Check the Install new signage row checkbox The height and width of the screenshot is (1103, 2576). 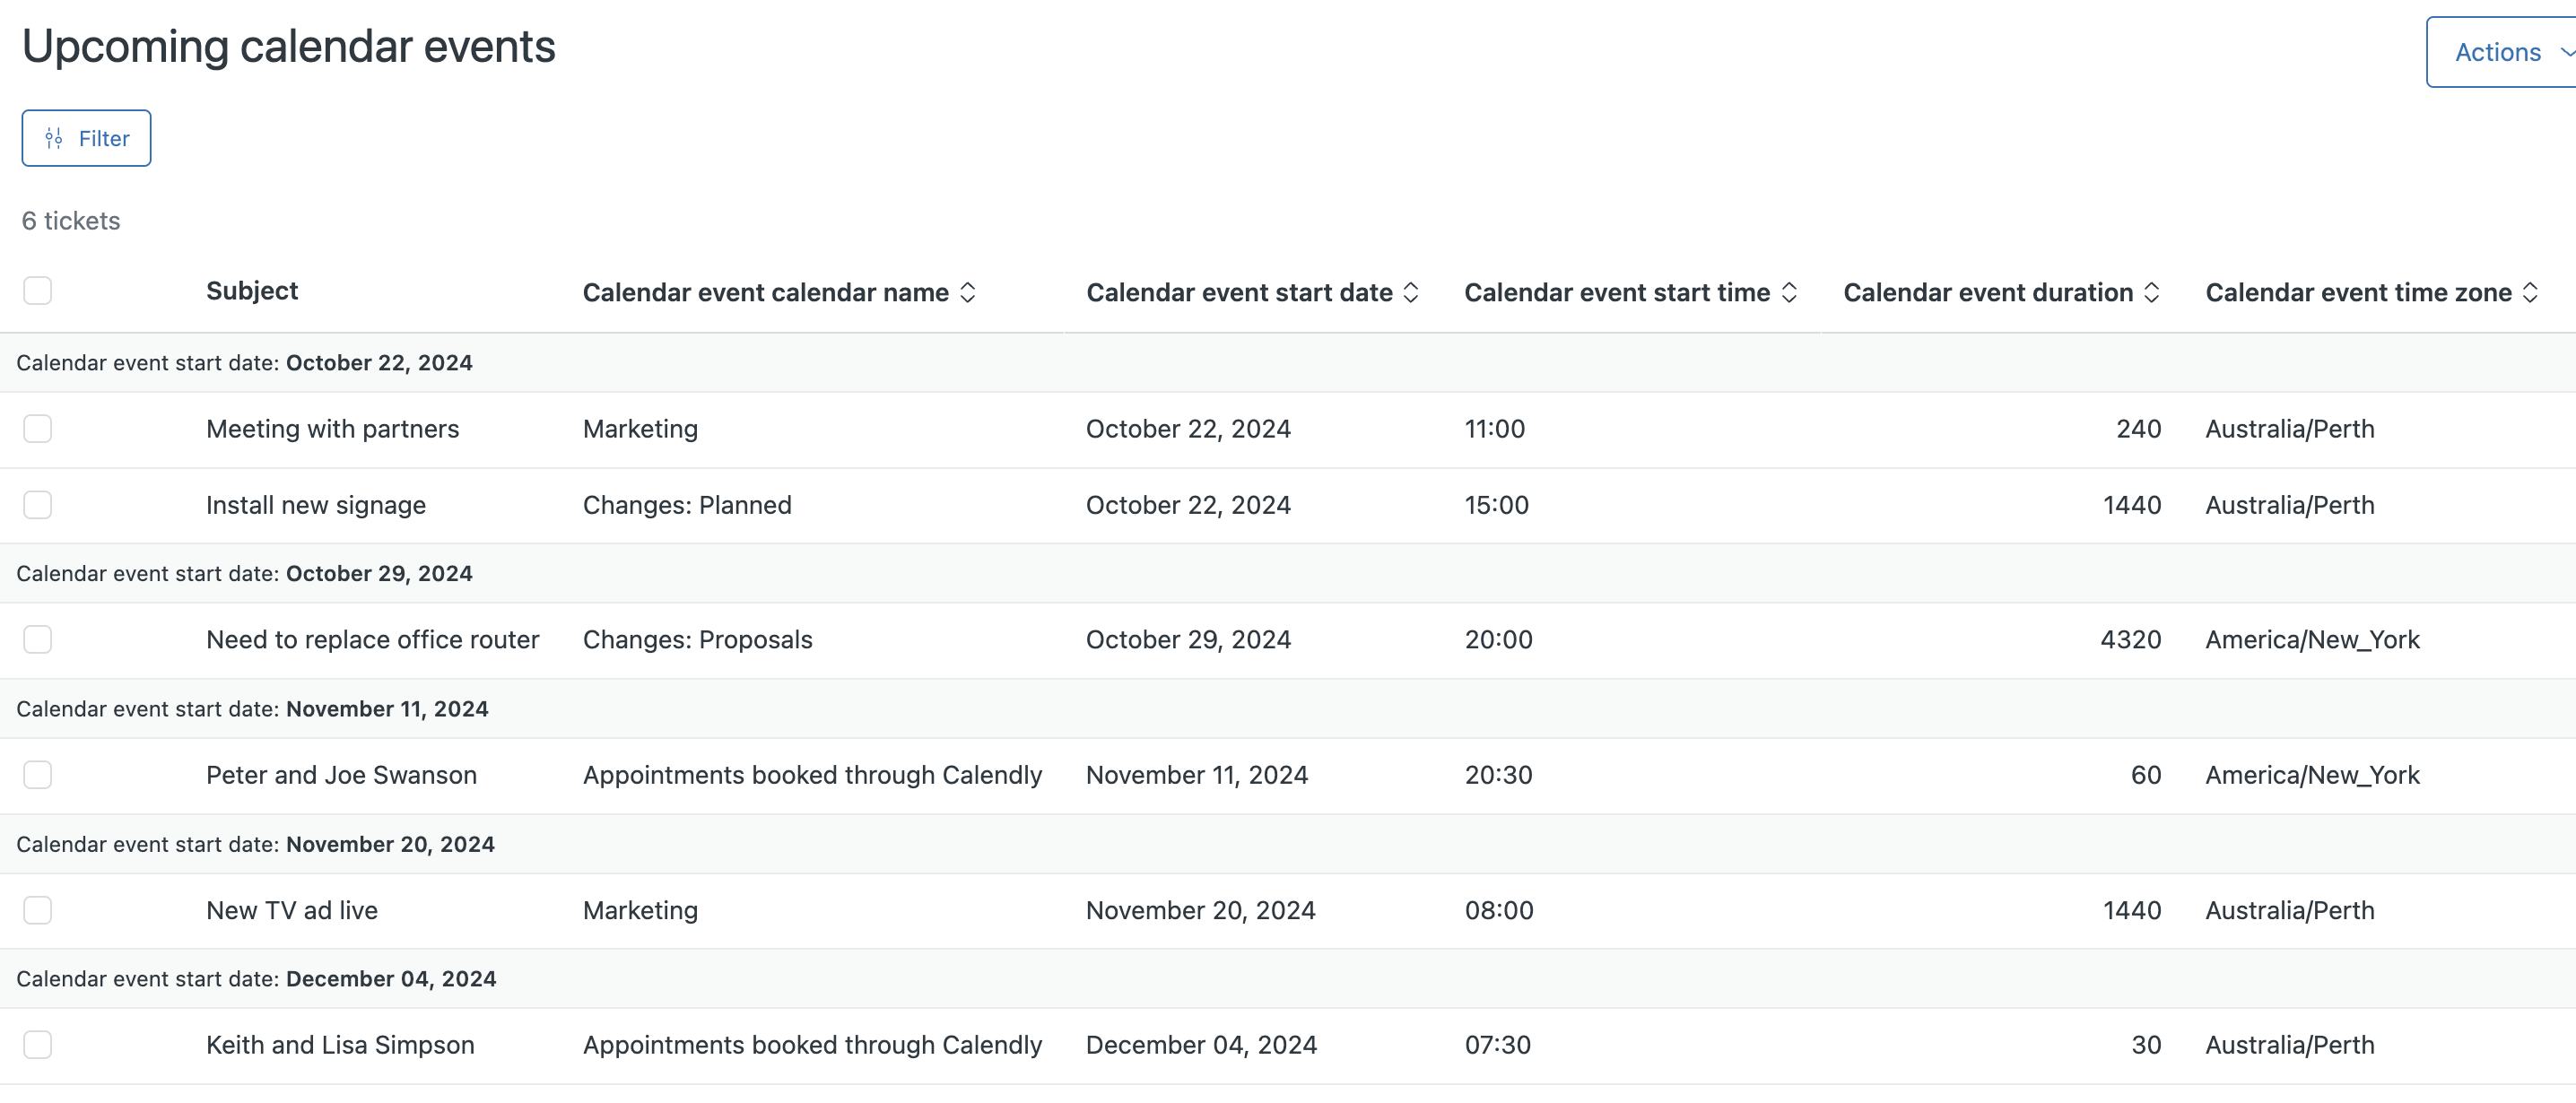point(38,505)
